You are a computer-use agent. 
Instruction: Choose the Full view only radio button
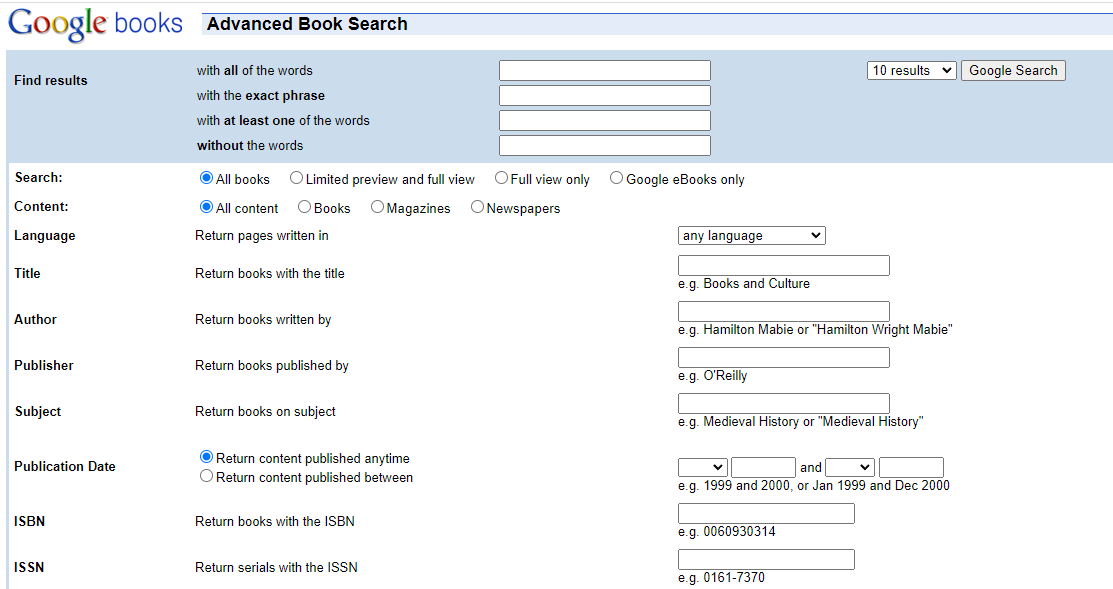[501, 178]
